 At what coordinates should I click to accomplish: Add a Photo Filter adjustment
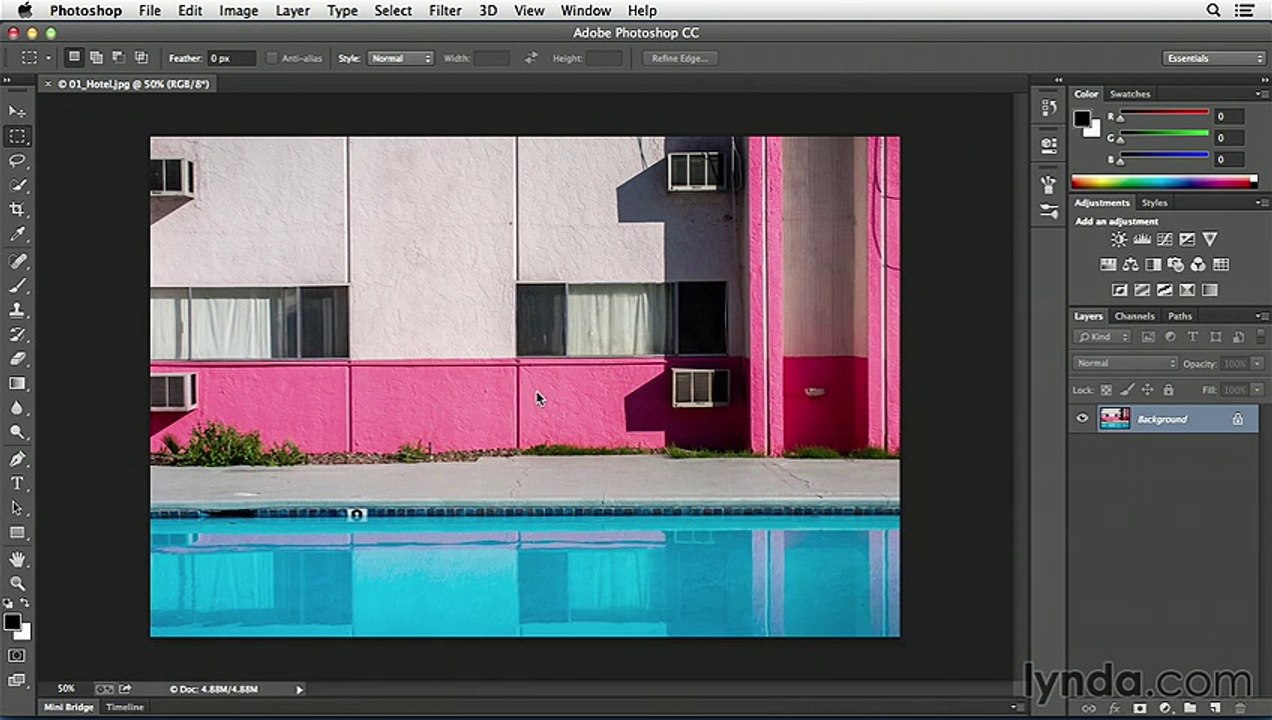(x=1175, y=265)
